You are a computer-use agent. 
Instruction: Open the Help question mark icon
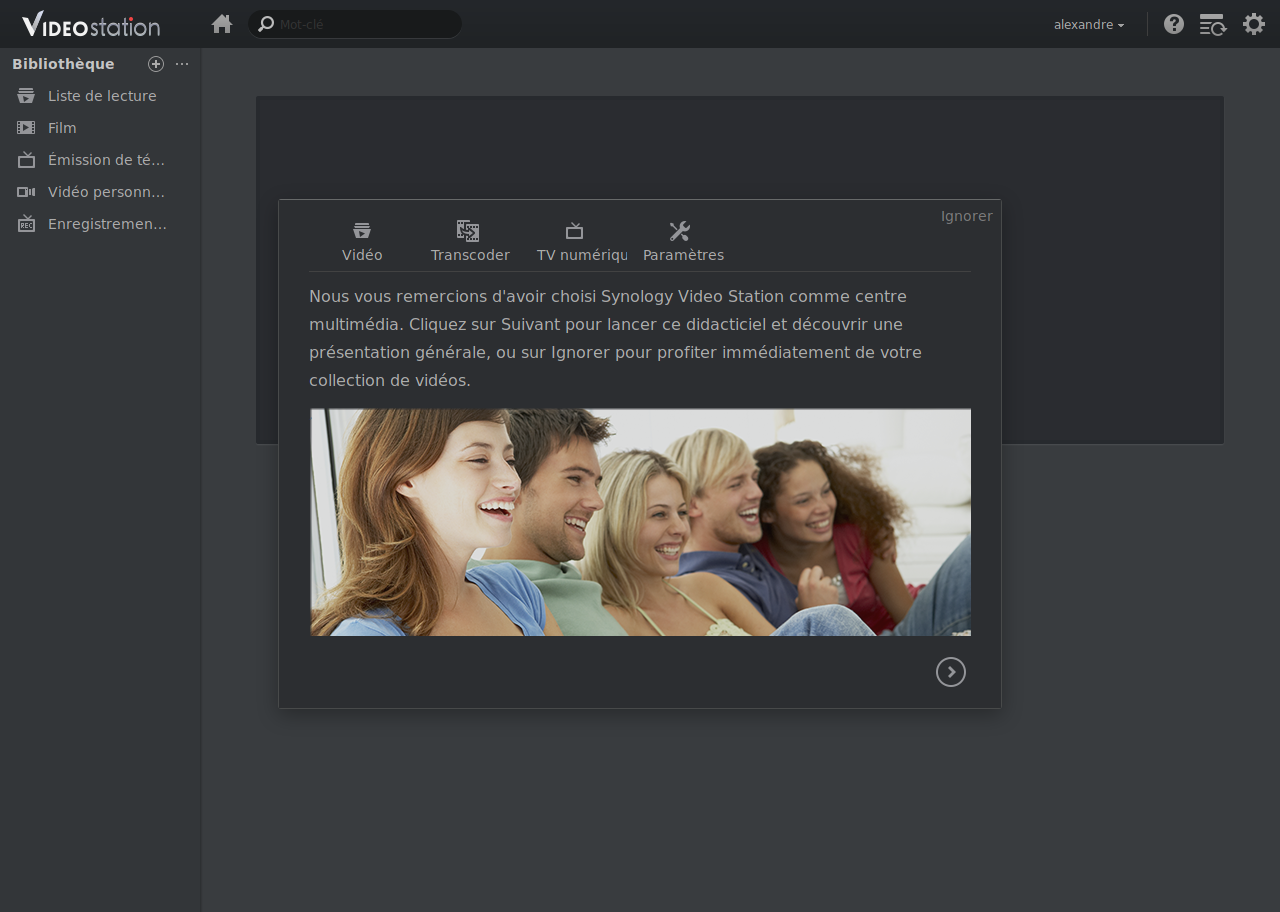(x=1174, y=24)
